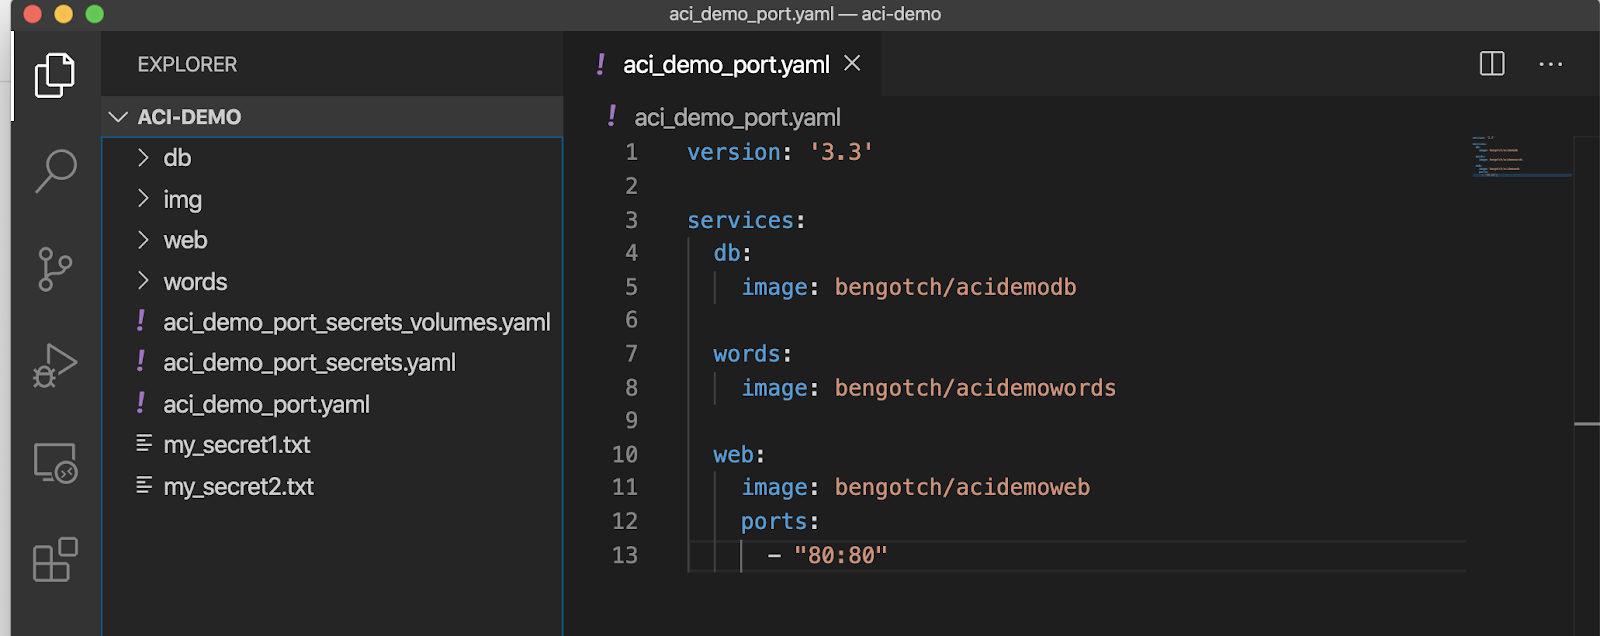
Task: Open the Extensions view
Action: [55, 560]
